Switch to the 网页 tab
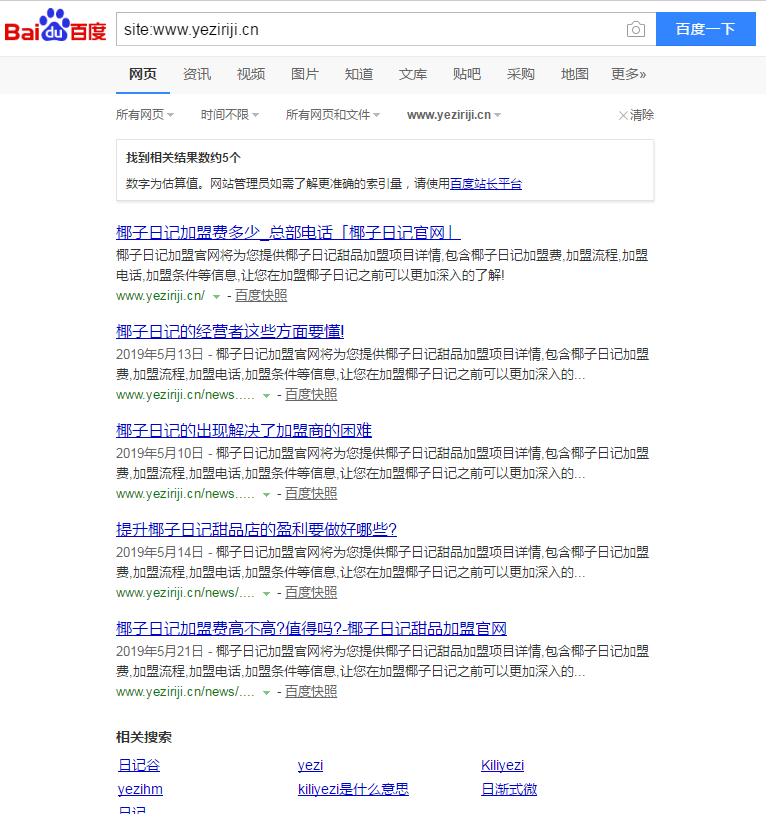 (x=143, y=74)
